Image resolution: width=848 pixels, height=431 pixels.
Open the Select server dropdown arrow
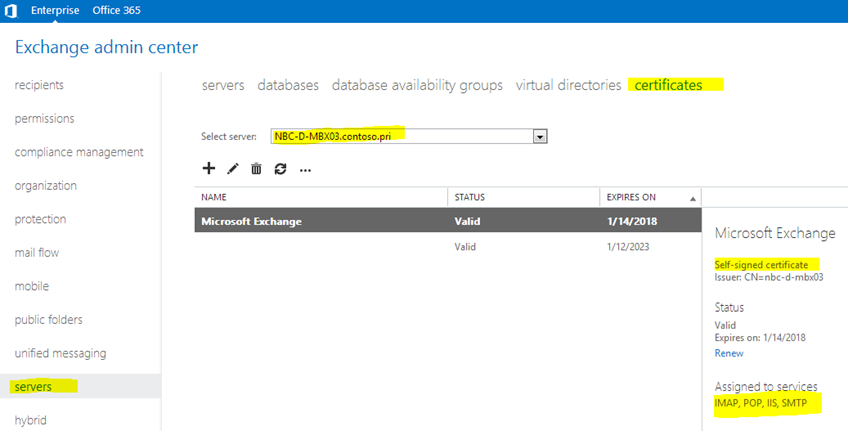point(540,137)
